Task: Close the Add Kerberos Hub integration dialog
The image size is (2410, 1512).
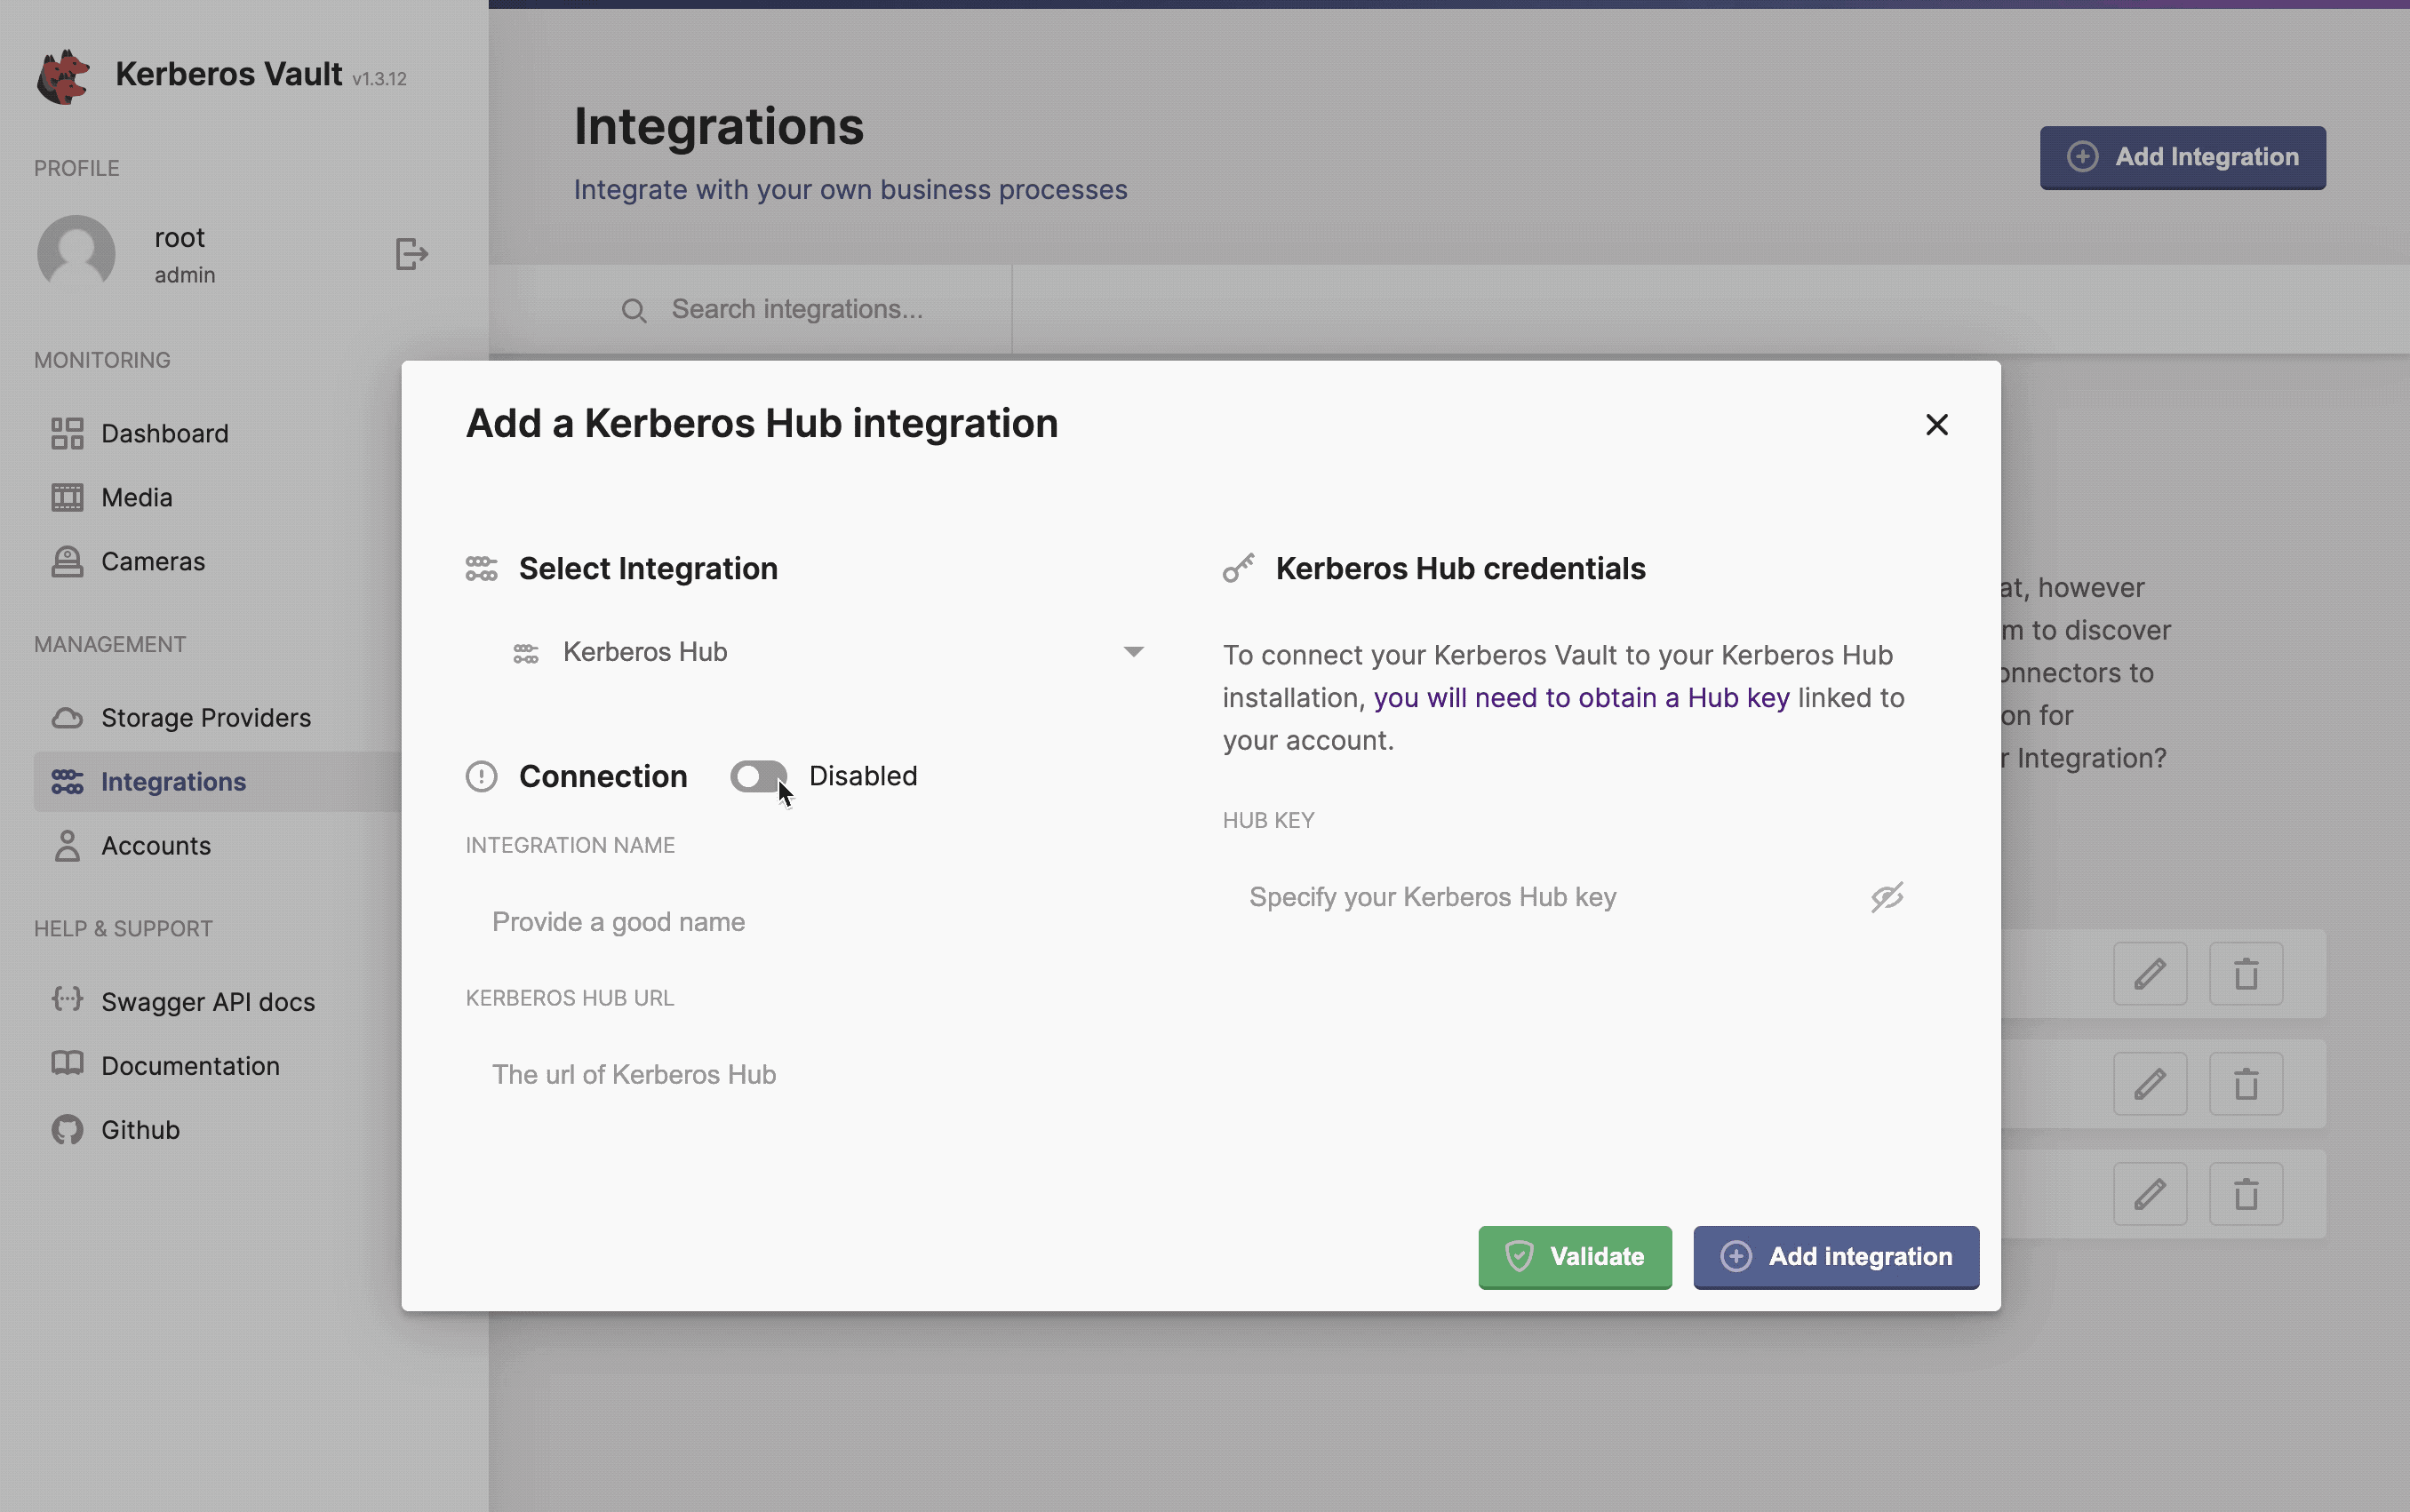Action: click(x=1936, y=424)
